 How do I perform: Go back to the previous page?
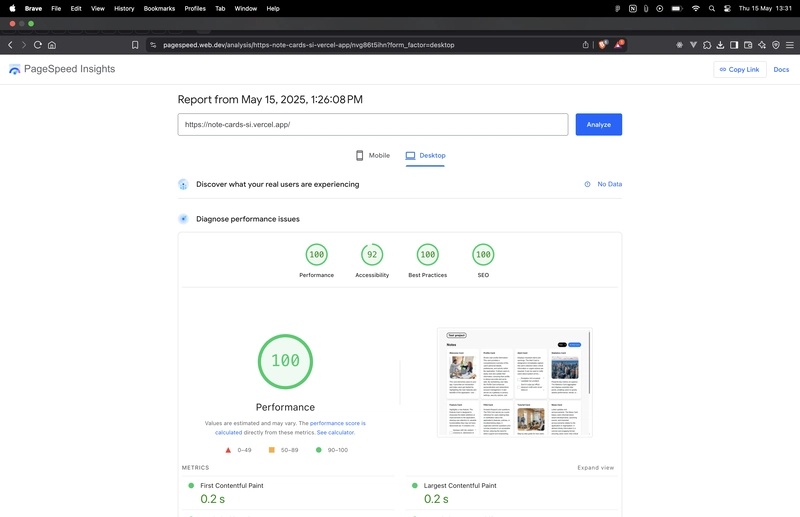click(x=10, y=45)
